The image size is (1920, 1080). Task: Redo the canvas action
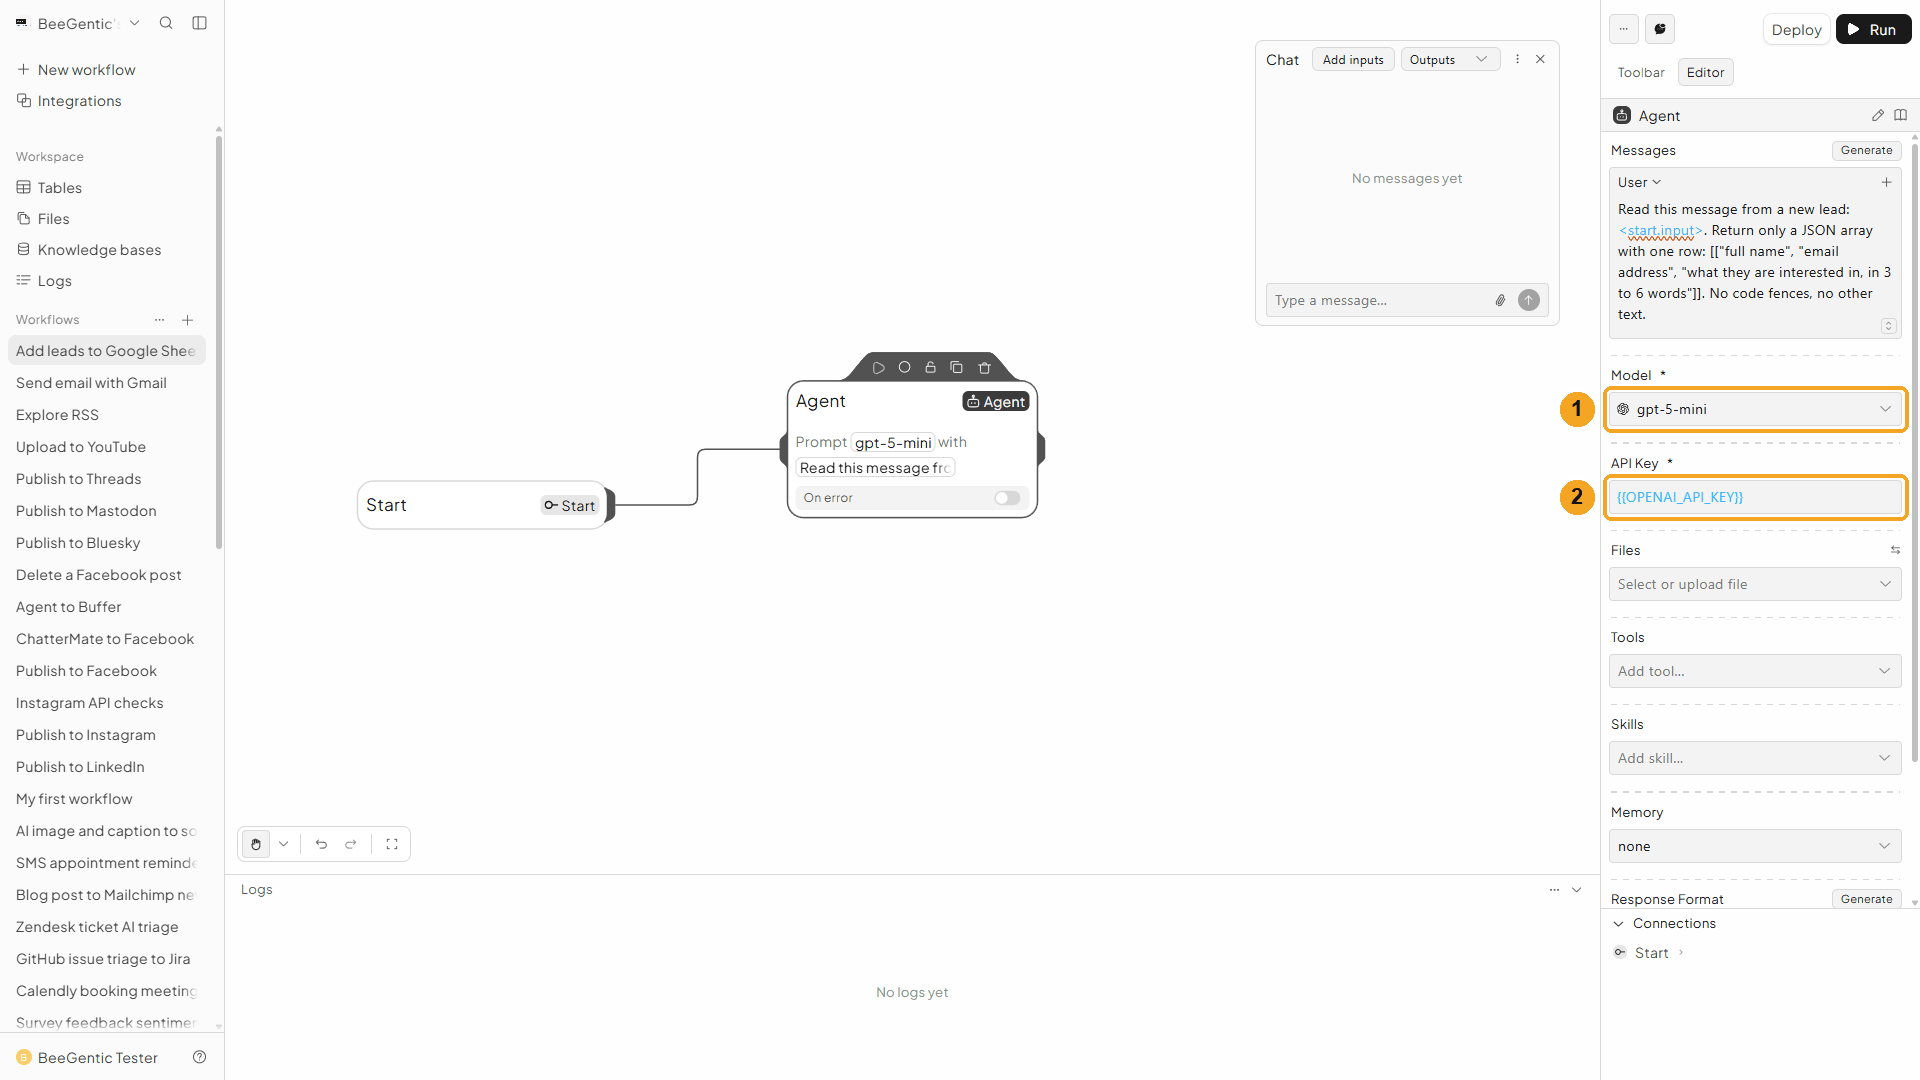tap(351, 844)
